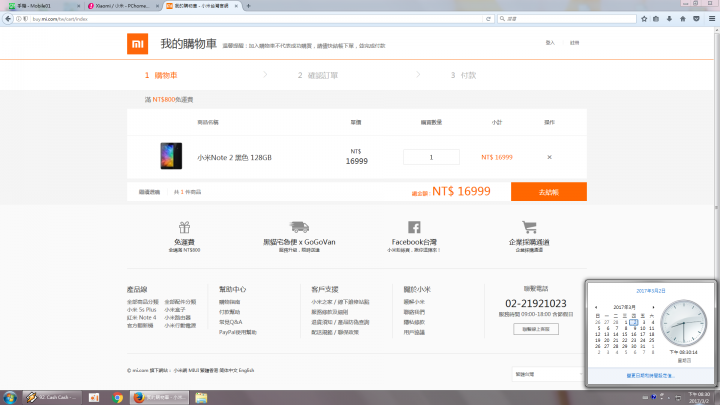Click step 3 付款
Image resolution: width=720 pixels, height=405 pixels.
(463, 75)
